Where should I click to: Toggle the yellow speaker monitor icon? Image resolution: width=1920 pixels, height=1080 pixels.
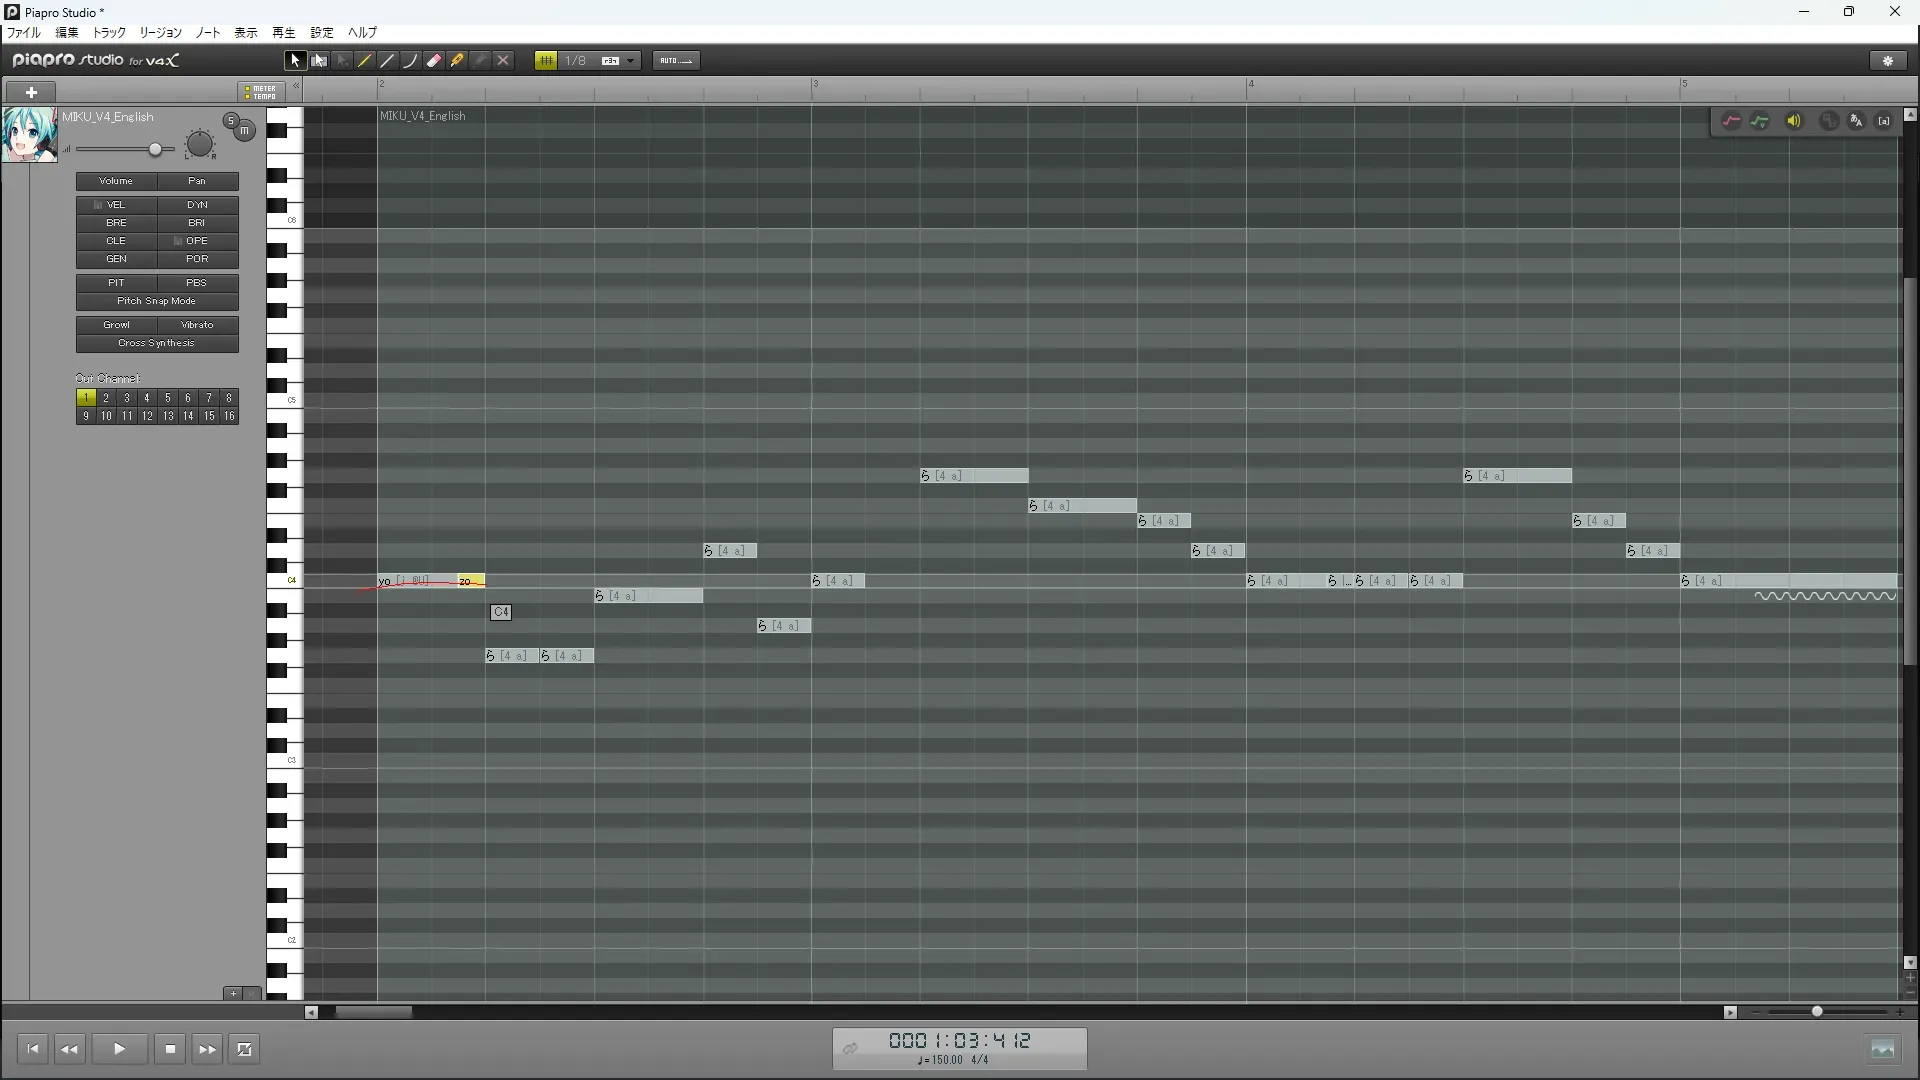tap(1794, 121)
